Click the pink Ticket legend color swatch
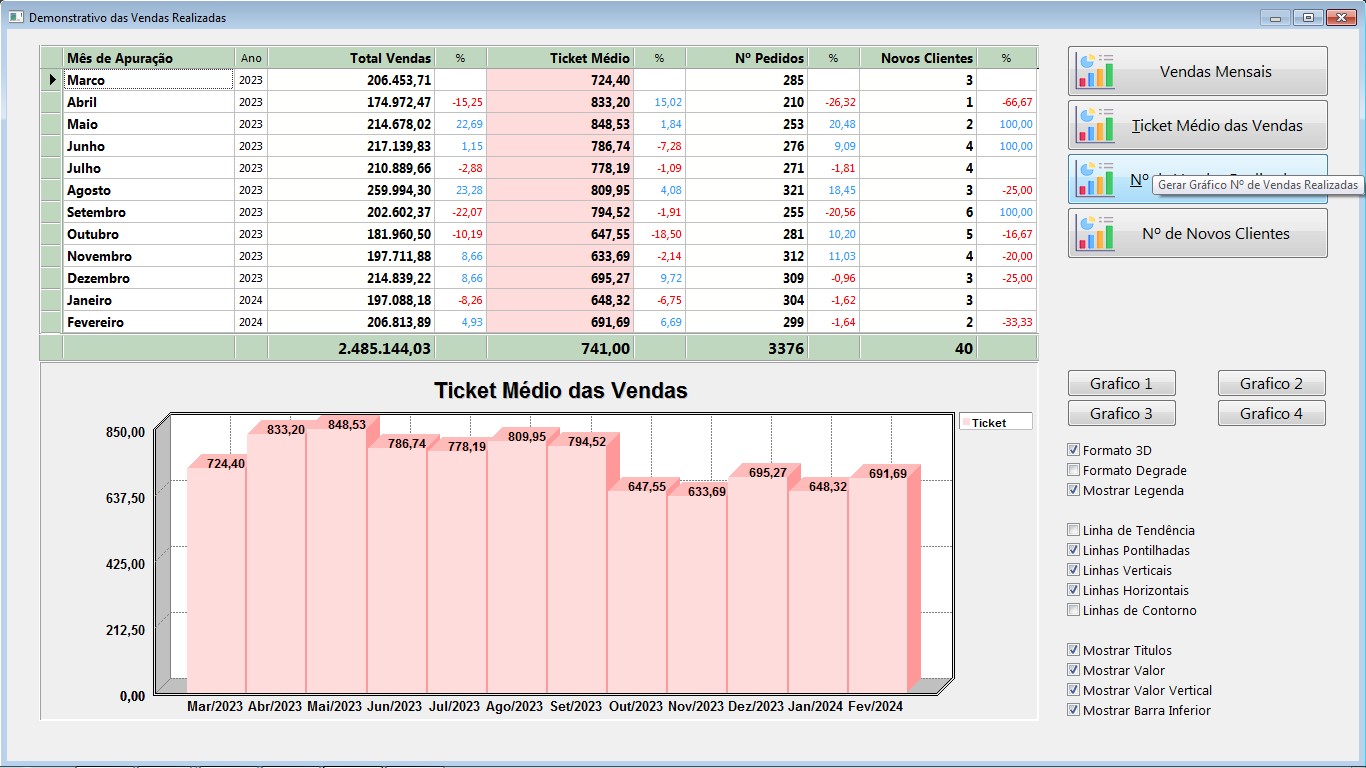The height and width of the screenshot is (768, 1366). point(966,423)
